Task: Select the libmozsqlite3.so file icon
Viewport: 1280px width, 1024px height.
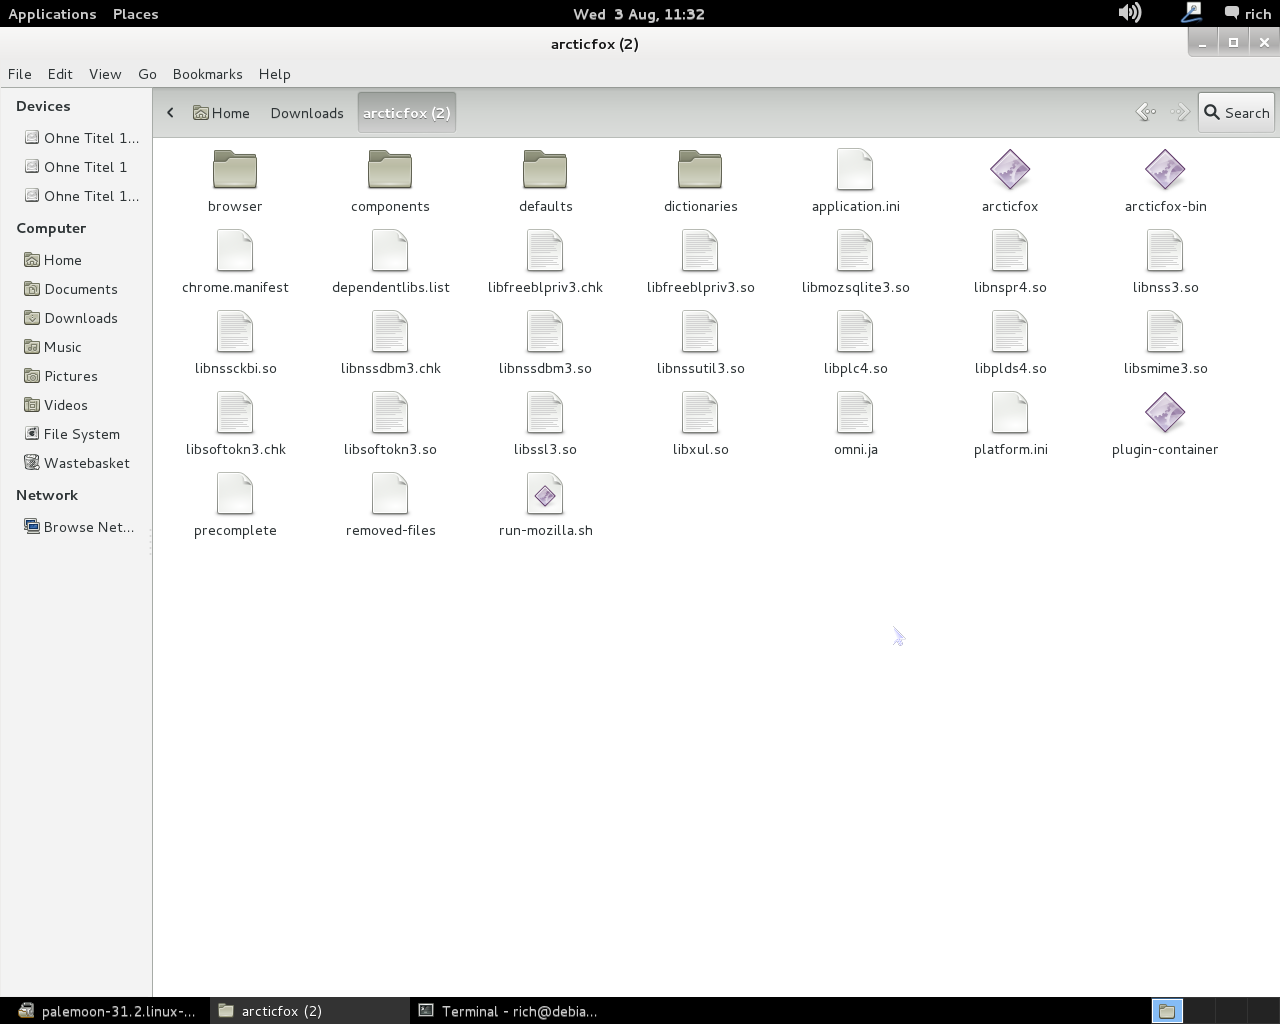Action: [855, 251]
